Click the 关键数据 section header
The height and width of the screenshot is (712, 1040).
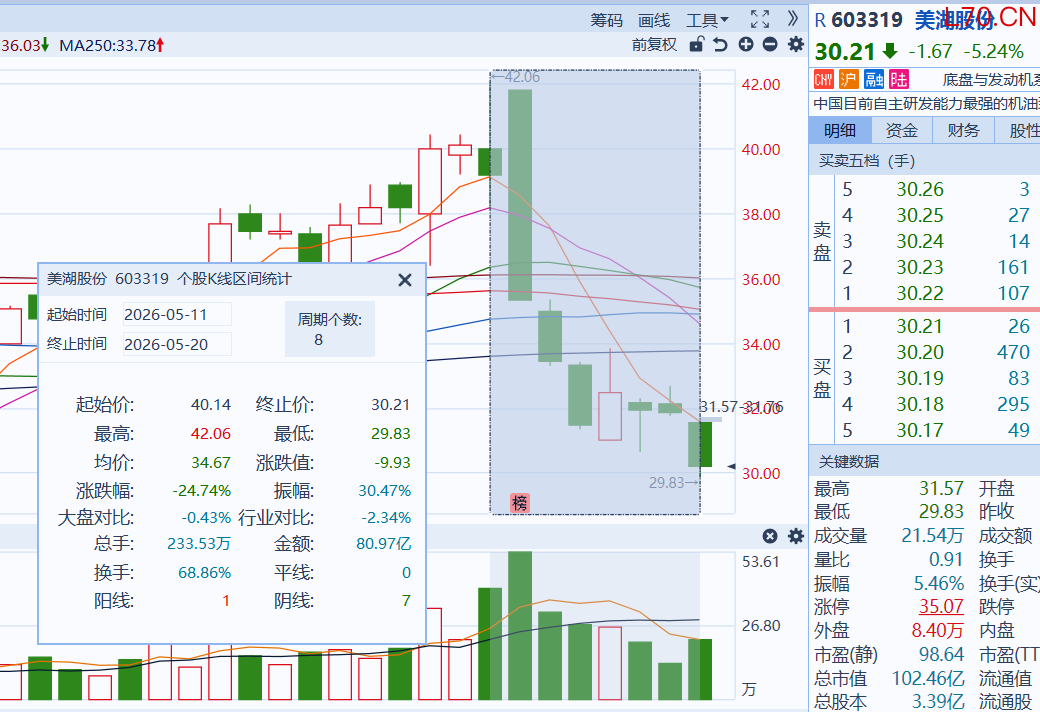(x=849, y=462)
